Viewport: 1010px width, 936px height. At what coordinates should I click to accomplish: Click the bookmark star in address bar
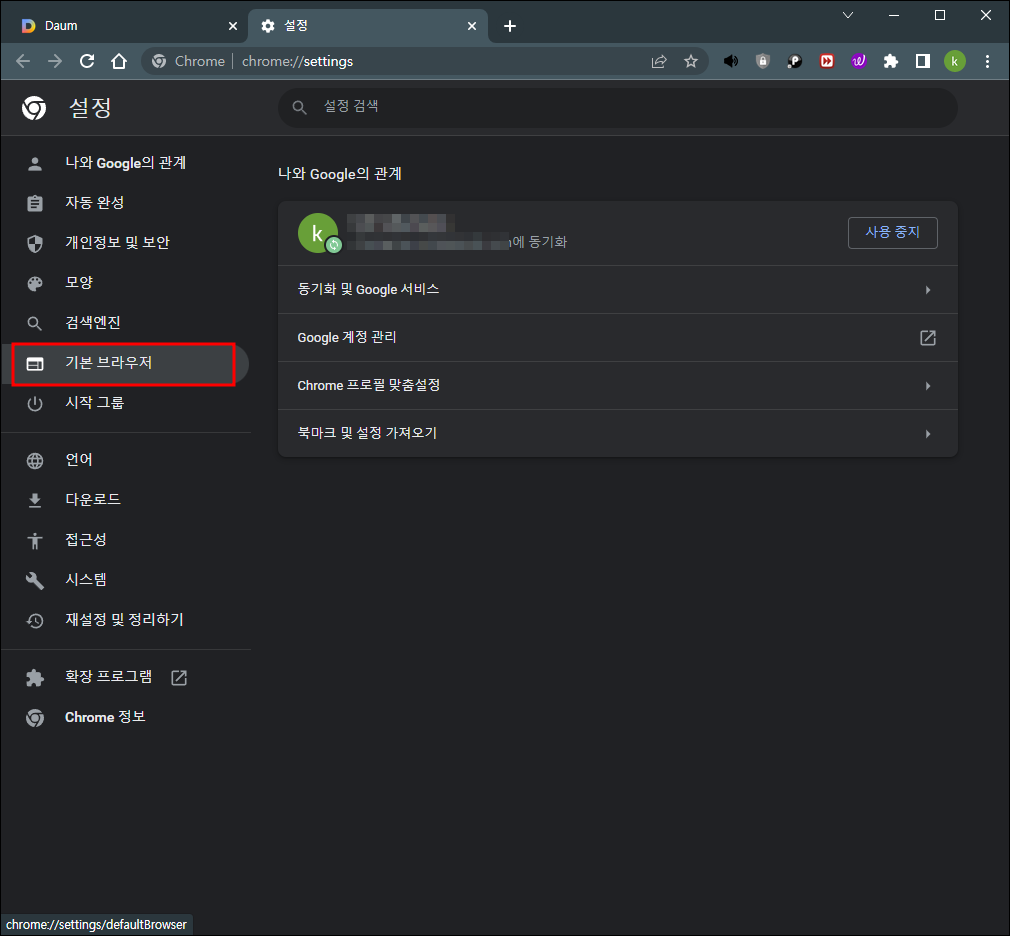691,61
